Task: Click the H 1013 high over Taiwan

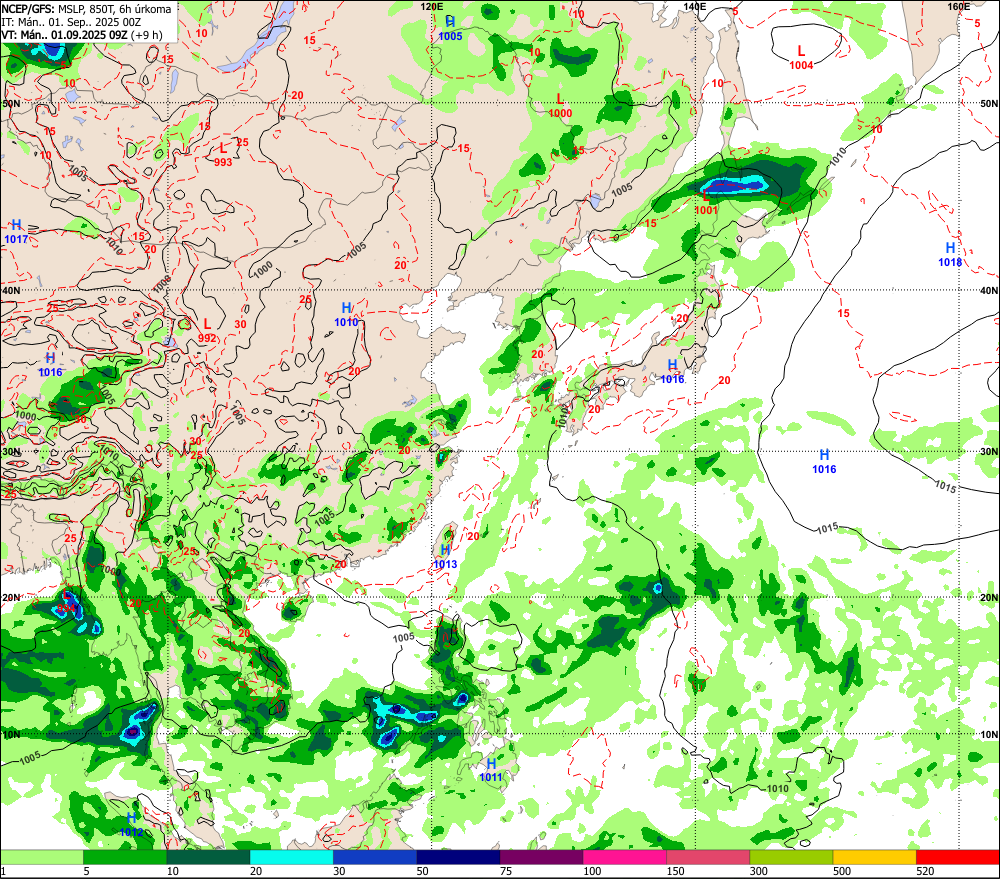Action: click(x=445, y=557)
